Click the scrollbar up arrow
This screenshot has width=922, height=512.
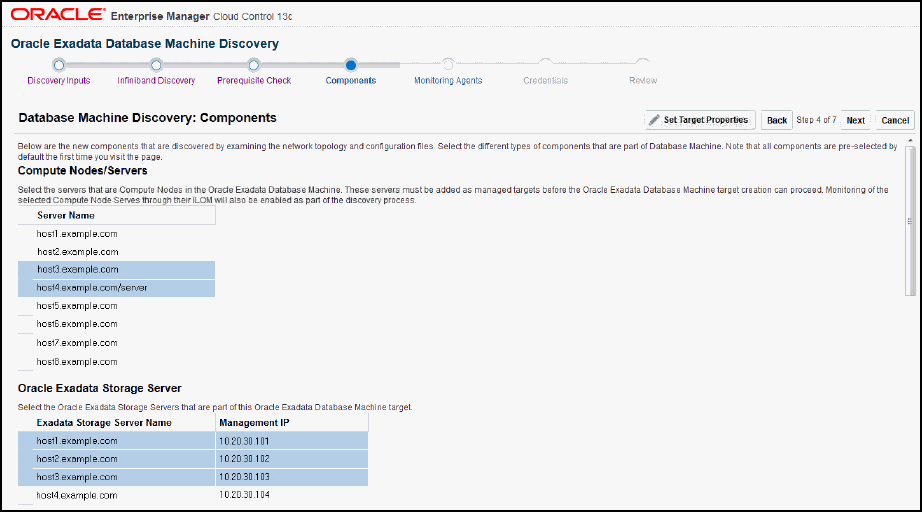click(x=910, y=141)
